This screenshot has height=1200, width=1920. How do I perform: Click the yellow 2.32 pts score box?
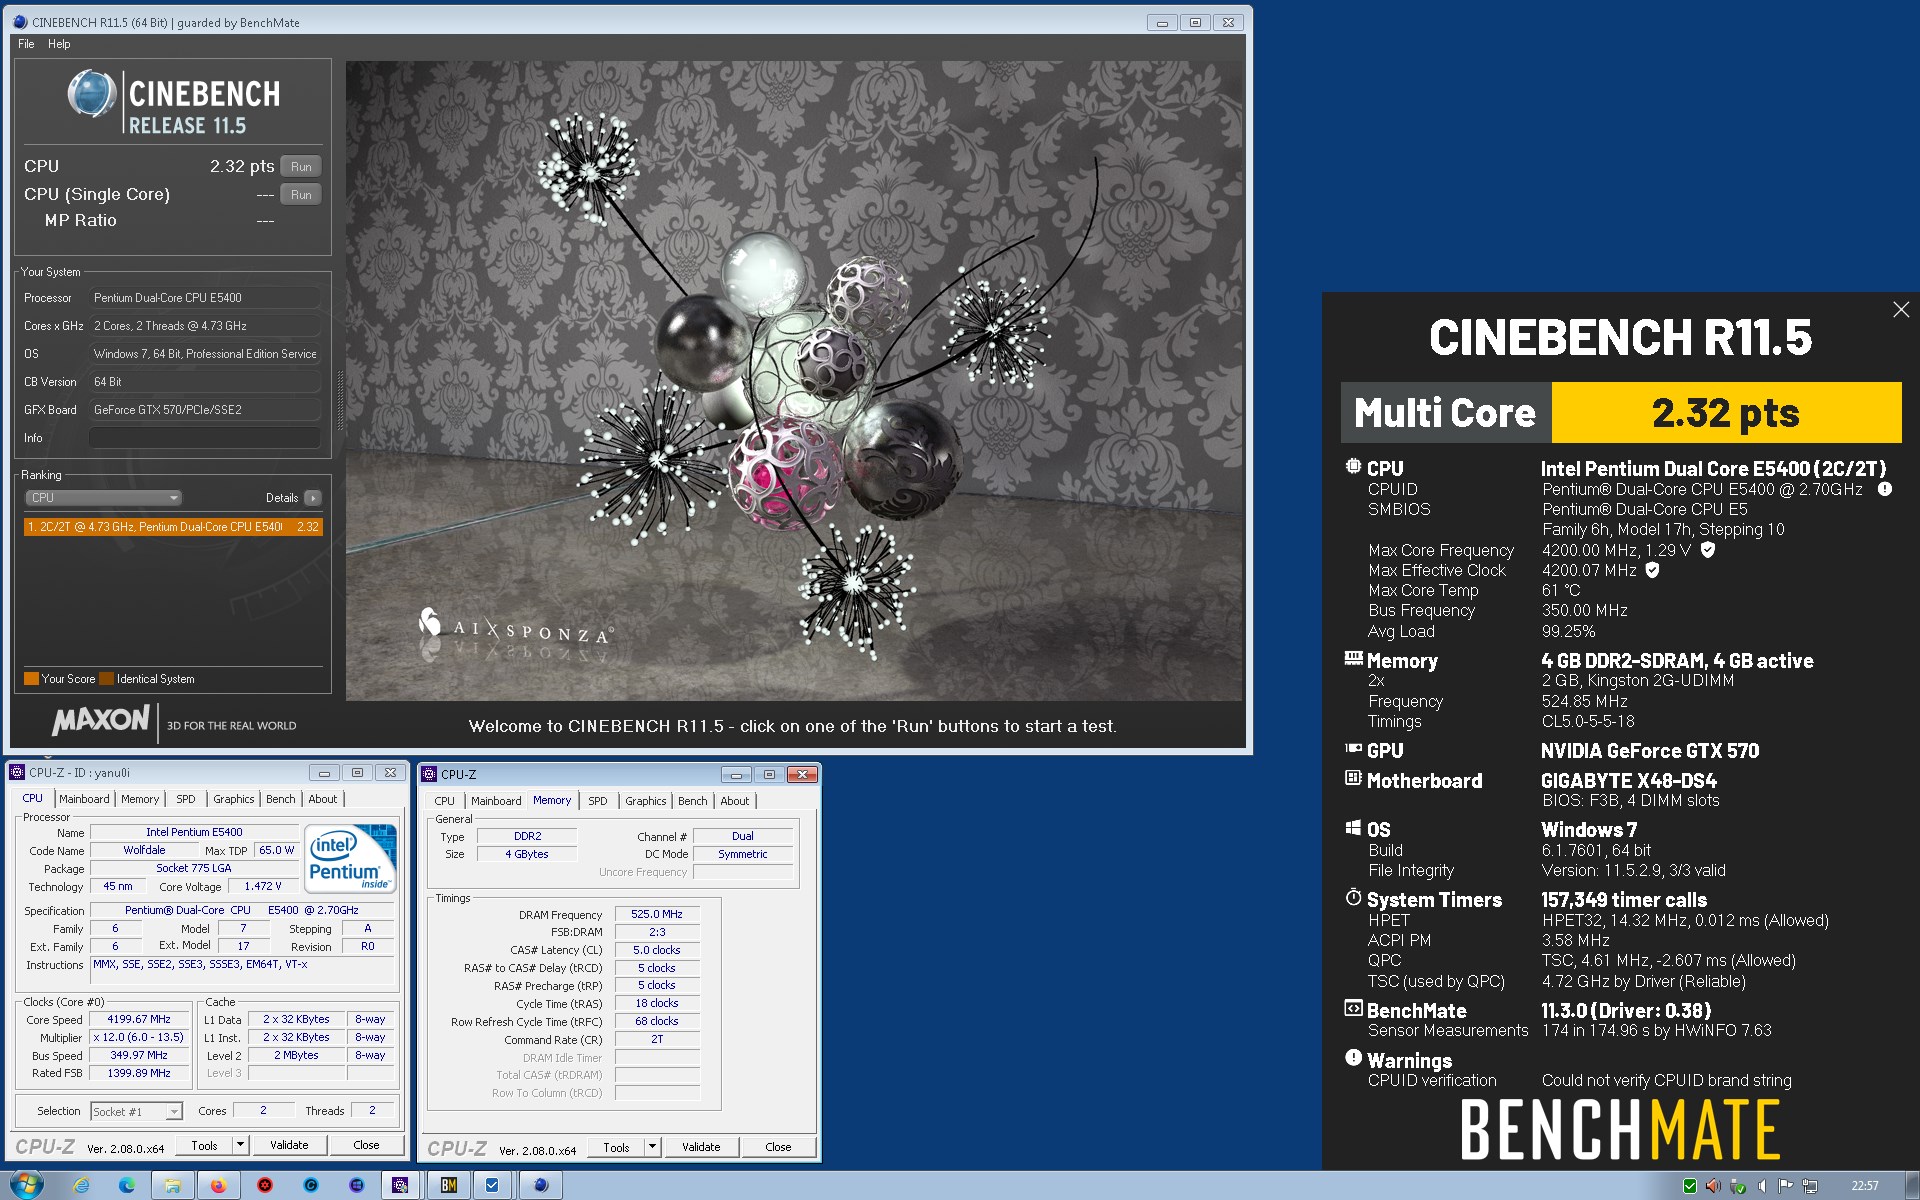1726,412
